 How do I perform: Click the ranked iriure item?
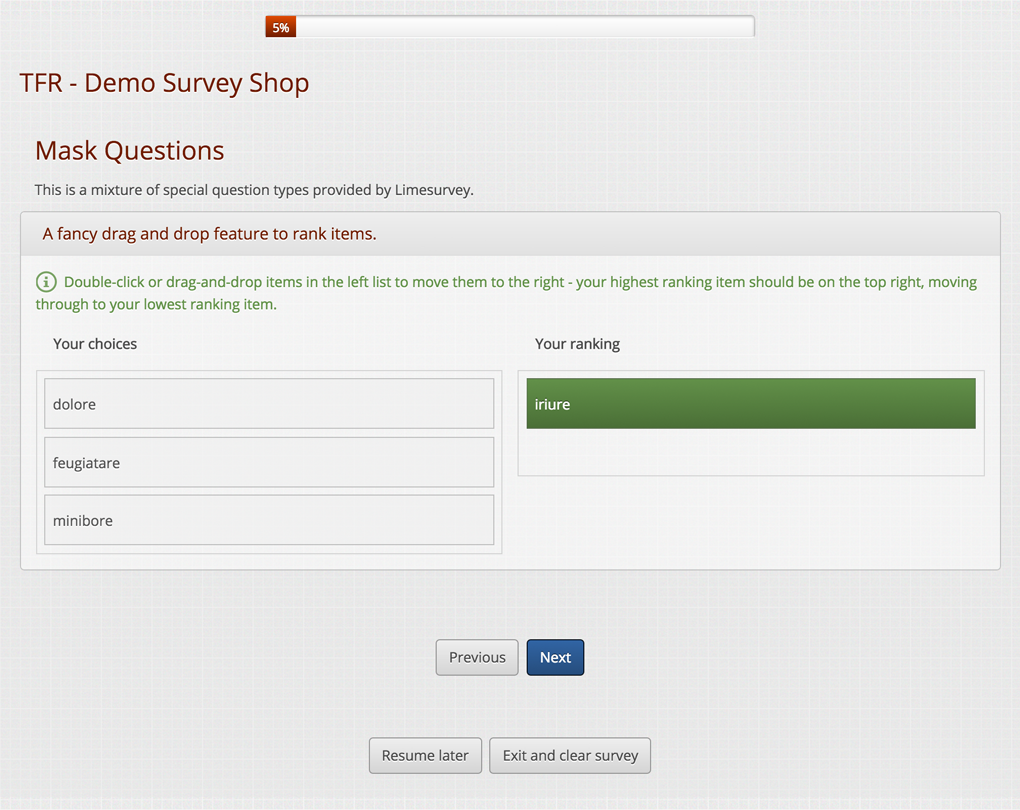pos(750,404)
